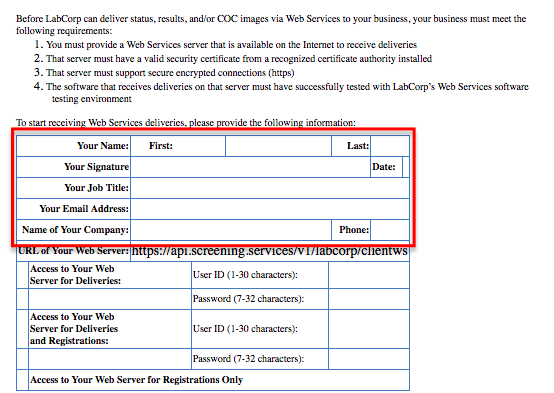Click the web server URL text field
The image size is (554, 393).
click(x=270, y=251)
